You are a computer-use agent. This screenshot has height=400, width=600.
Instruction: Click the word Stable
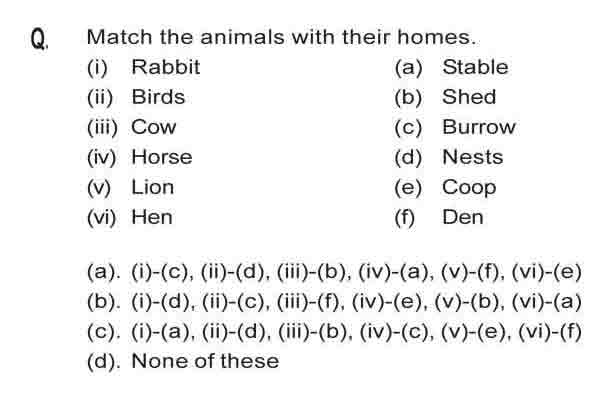pos(476,67)
